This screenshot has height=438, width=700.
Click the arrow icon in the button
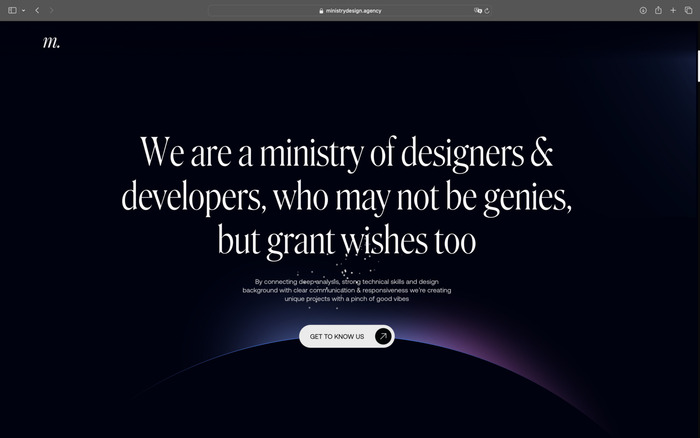point(383,336)
